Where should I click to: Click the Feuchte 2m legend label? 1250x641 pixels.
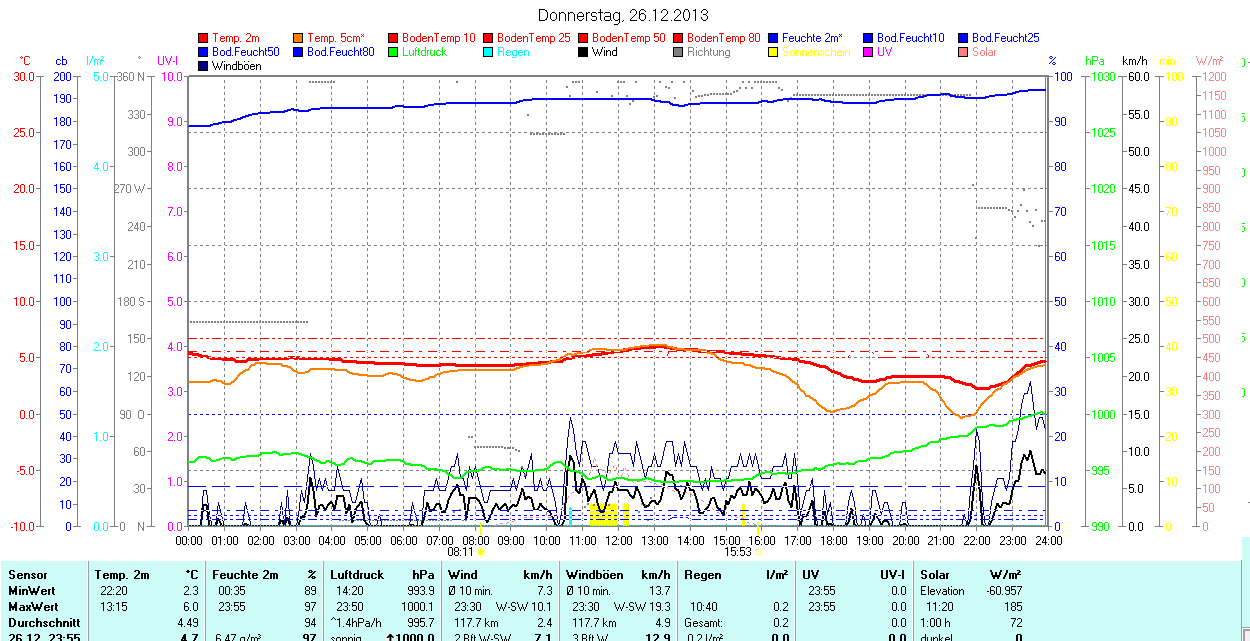812,38
